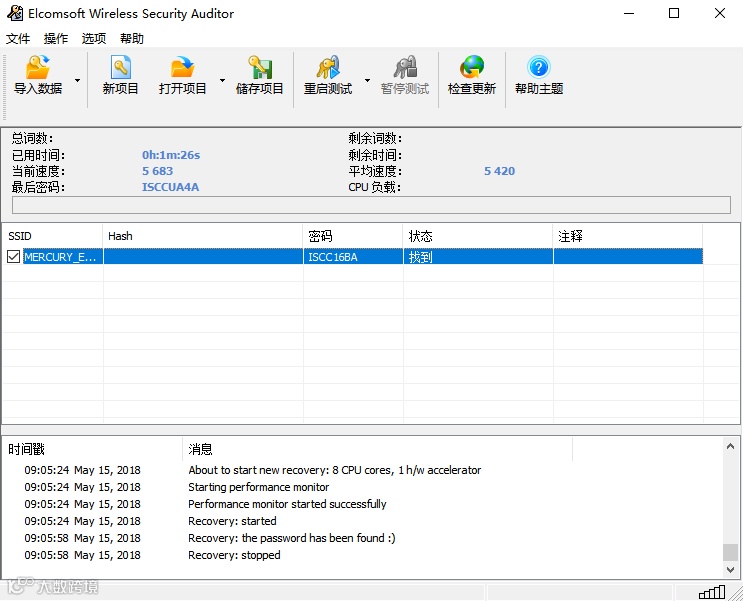Image resolution: width=743 pixels, height=601 pixels.
Task: Select log entry 'About to start new recovery'
Action: pyautogui.click(x=335, y=470)
